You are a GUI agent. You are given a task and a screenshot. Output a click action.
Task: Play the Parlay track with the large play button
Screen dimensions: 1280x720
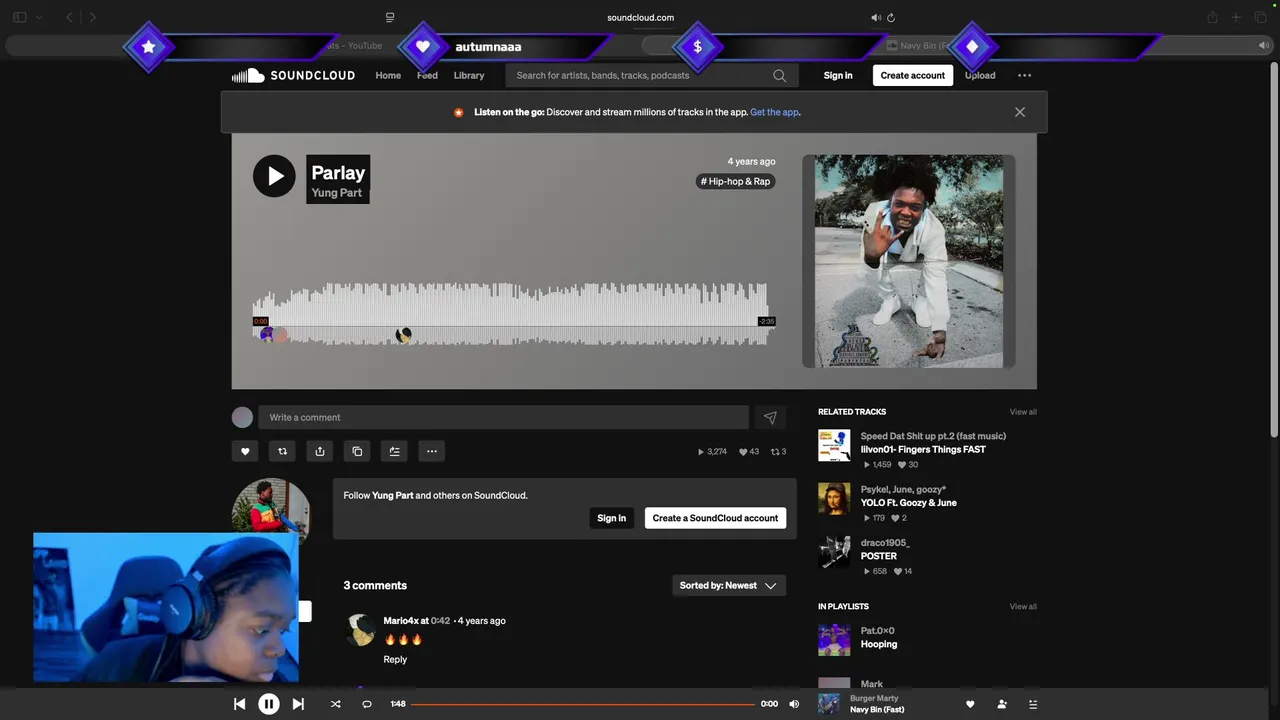[274, 176]
